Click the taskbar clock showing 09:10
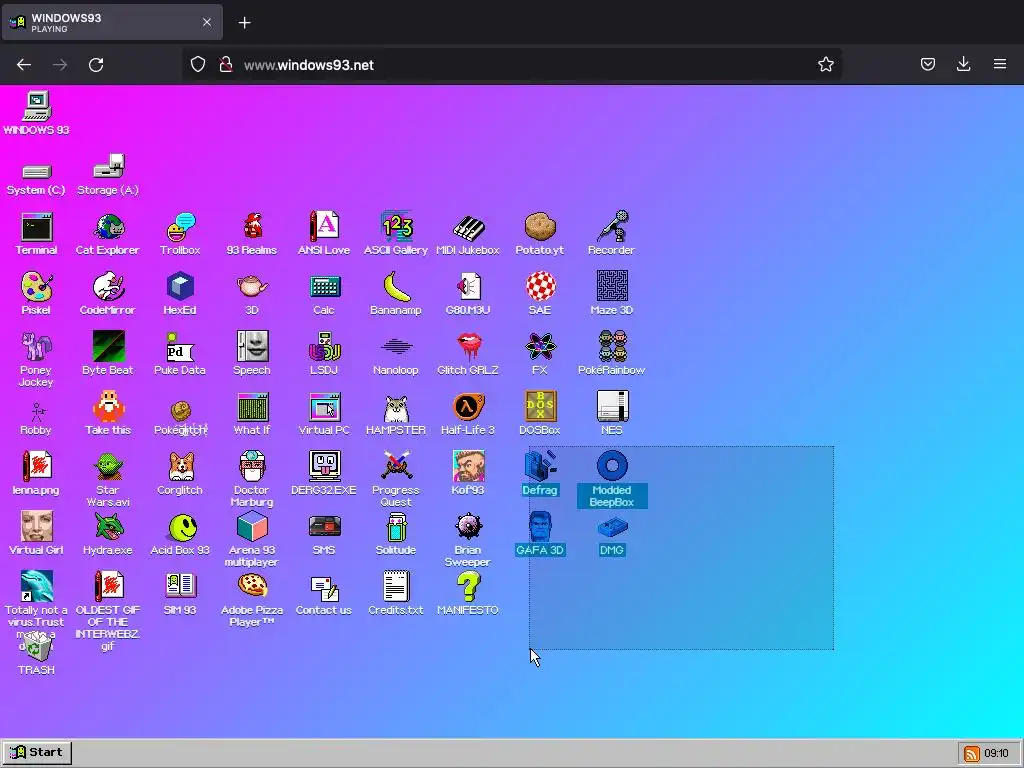The image size is (1024, 768). click(x=997, y=754)
